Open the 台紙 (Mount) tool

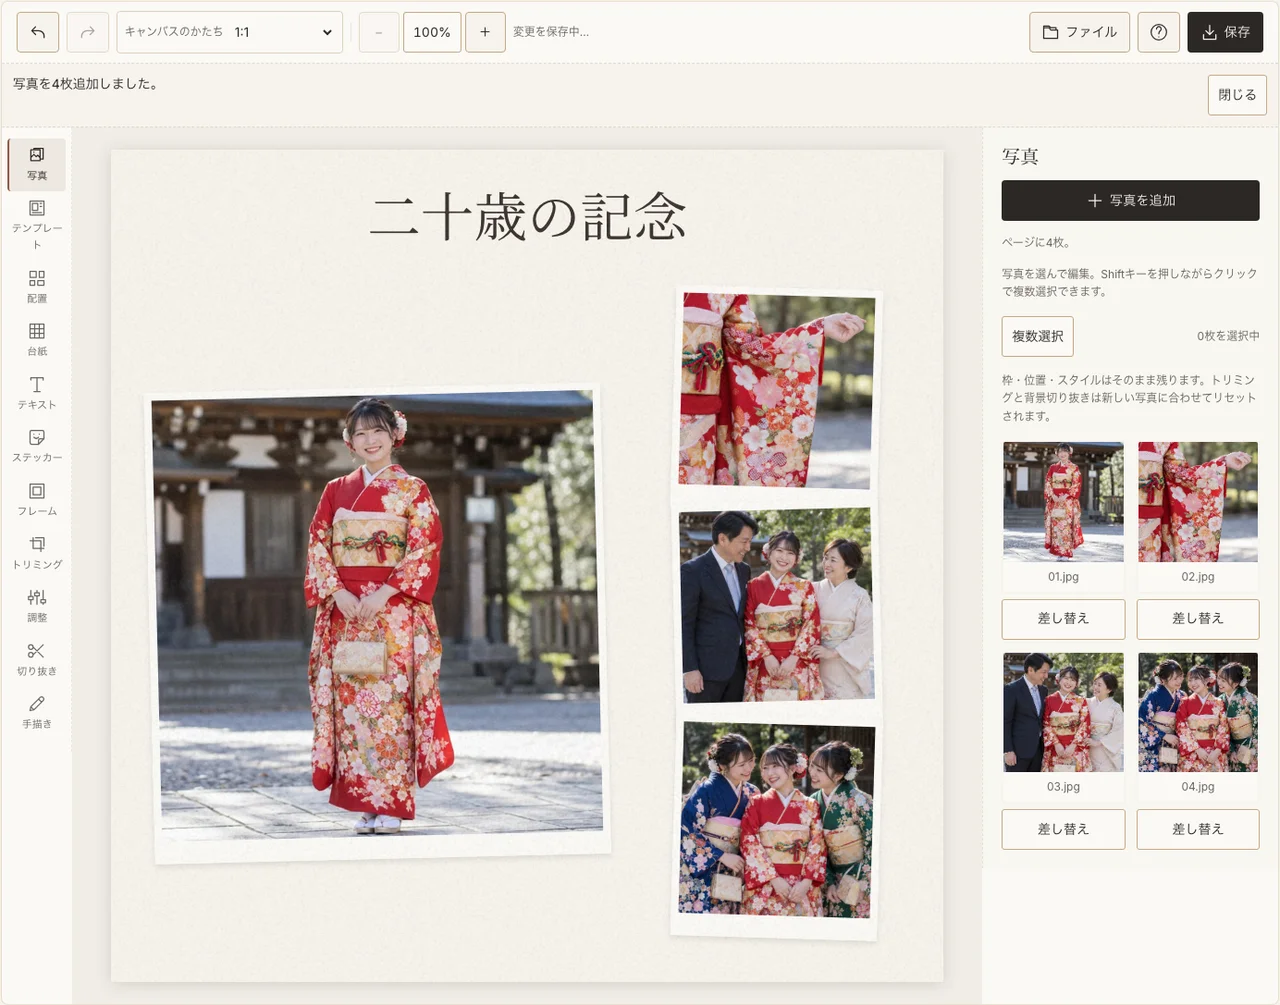pos(37,339)
